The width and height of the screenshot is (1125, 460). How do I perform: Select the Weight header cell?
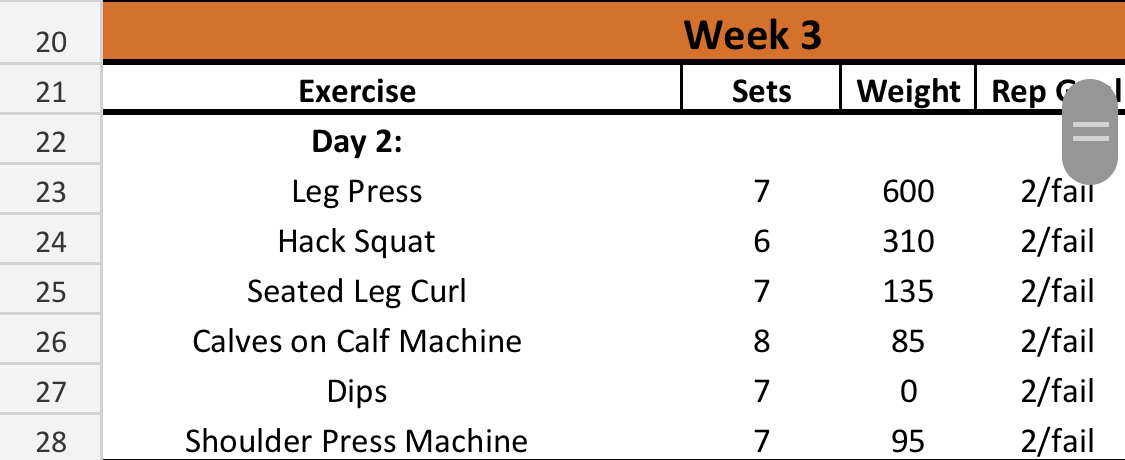tap(908, 92)
